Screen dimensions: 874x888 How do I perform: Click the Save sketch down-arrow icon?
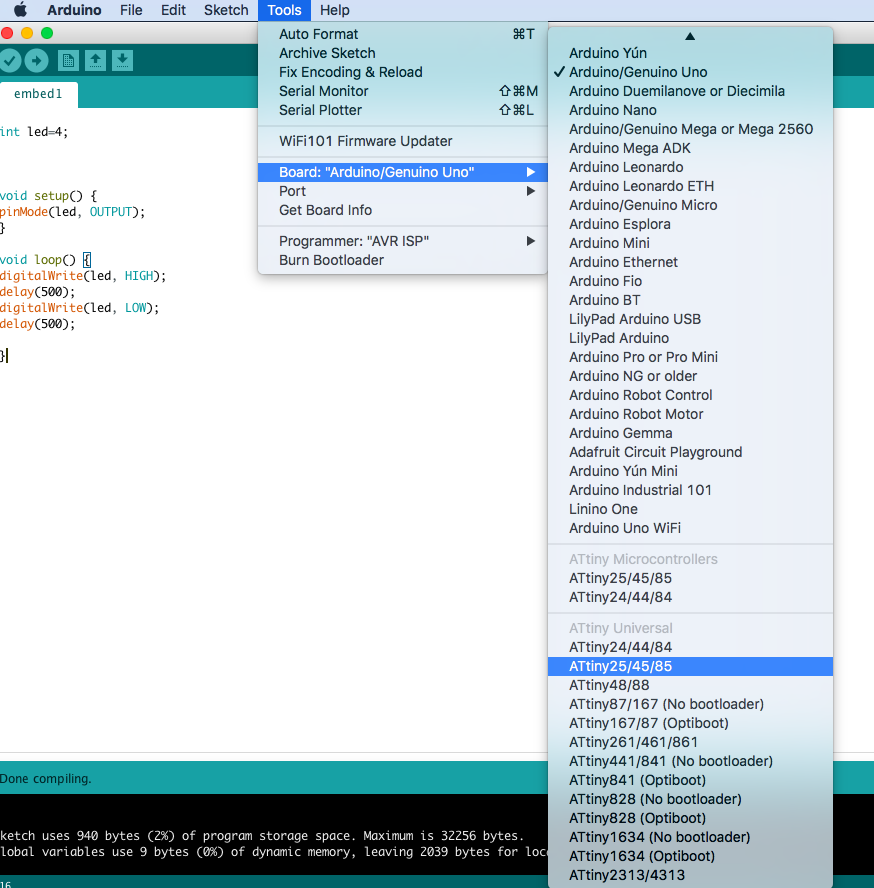(x=122, y=61)
